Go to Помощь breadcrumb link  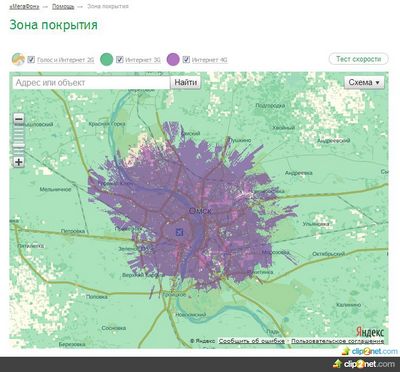63,7
